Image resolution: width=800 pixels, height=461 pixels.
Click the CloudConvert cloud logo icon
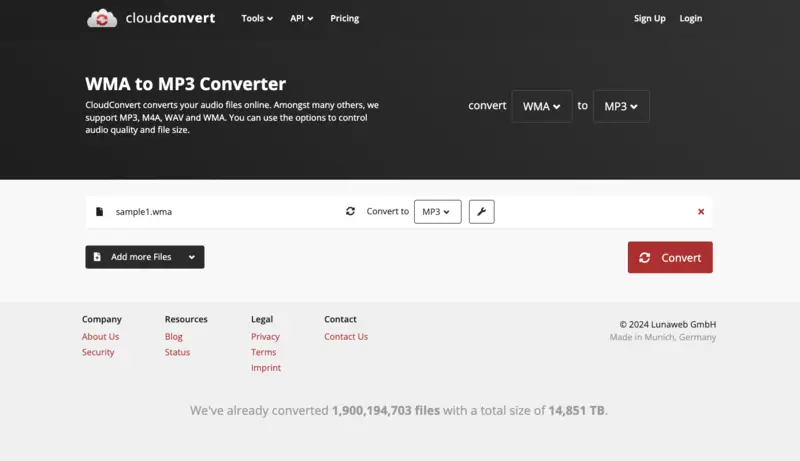(x=102, y=18)
